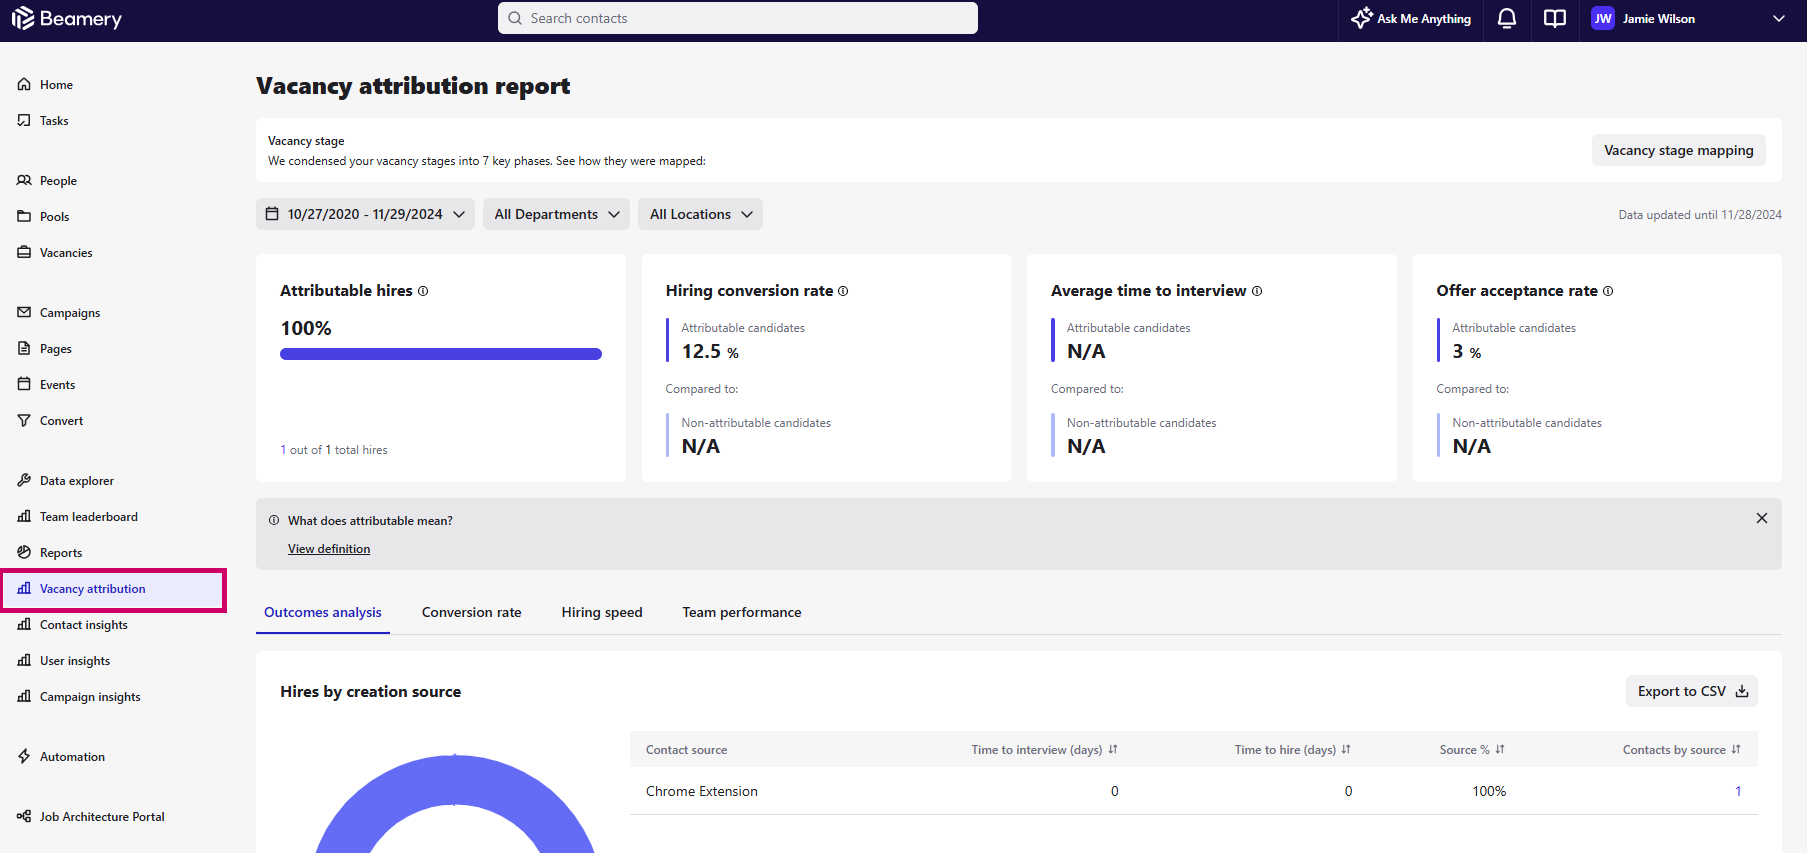Screen dimensions: 1807x853
Task: Click the Hiring conversion rate info icon
Action: (x=843, y=291)
